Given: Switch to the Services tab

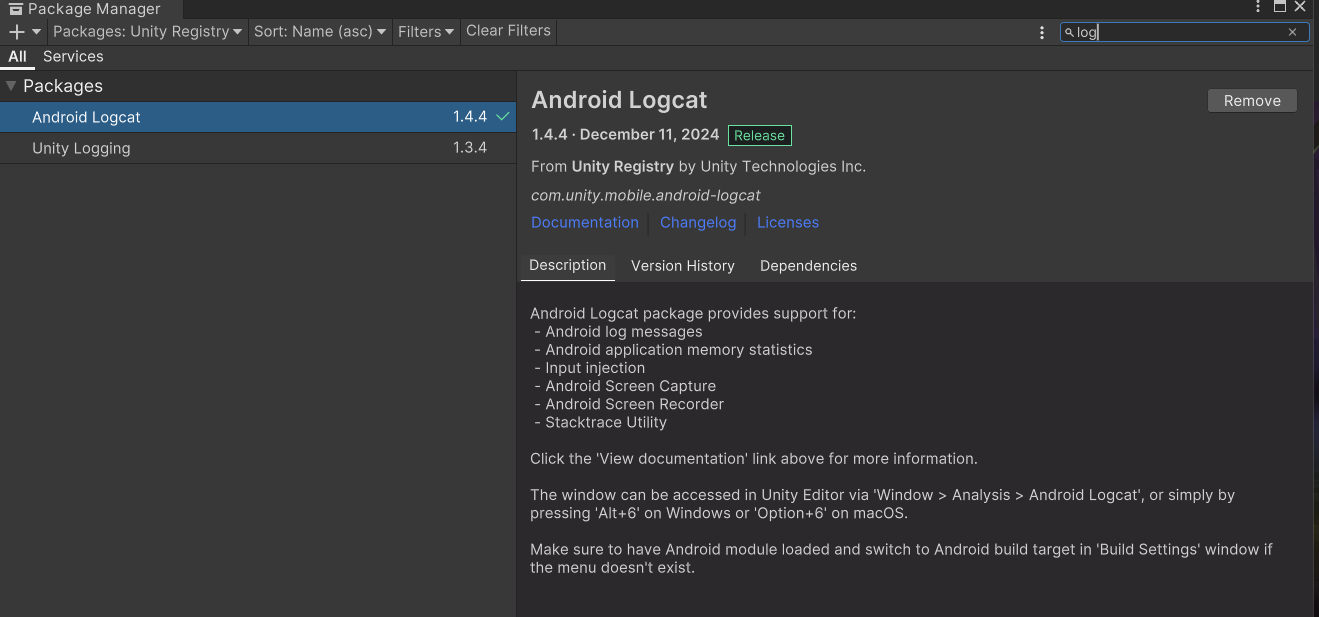Looking at the screenshot, I should tap(73, 57).
